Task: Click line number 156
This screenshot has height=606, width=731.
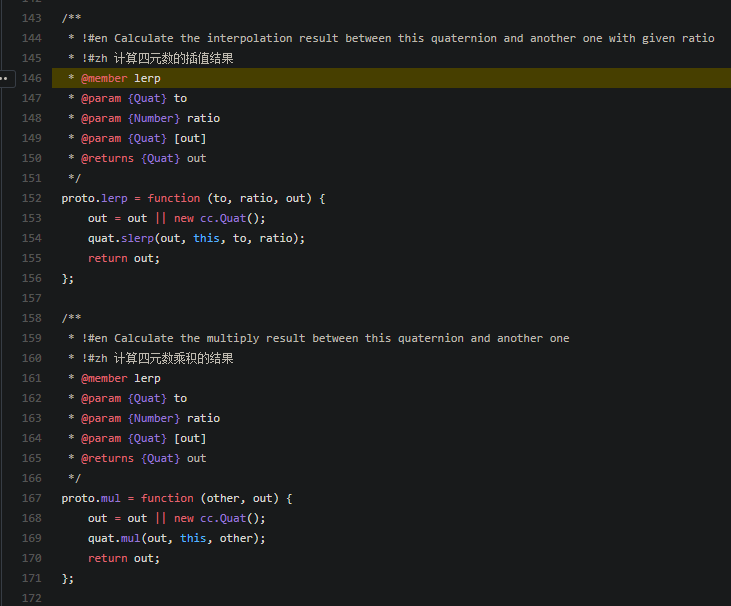Action: coord(33,278)
